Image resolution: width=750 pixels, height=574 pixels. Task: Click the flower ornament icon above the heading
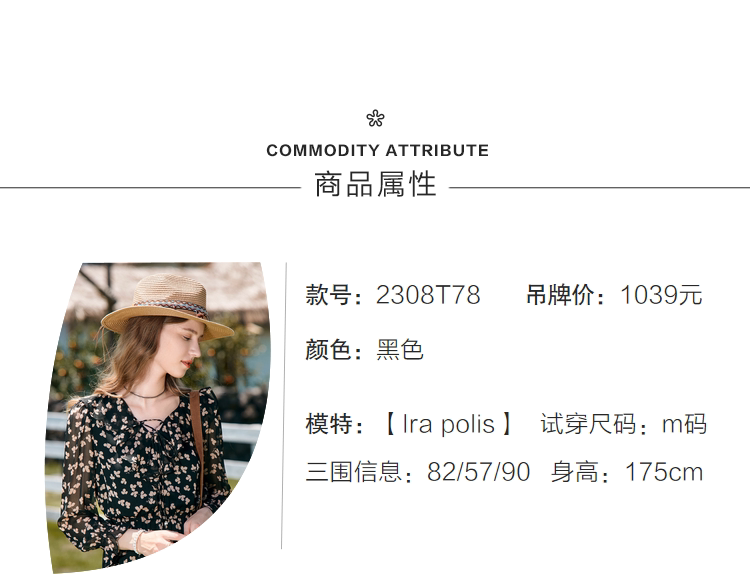(375, 119)
